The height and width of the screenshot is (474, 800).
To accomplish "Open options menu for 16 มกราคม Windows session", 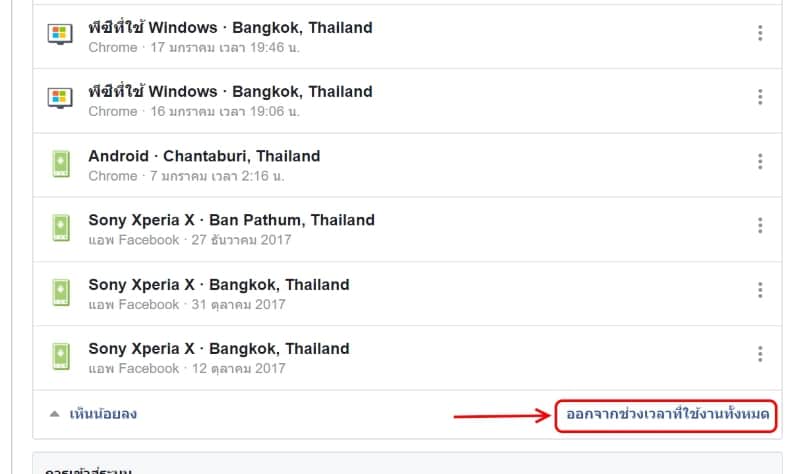I will (x=760, y=98).
